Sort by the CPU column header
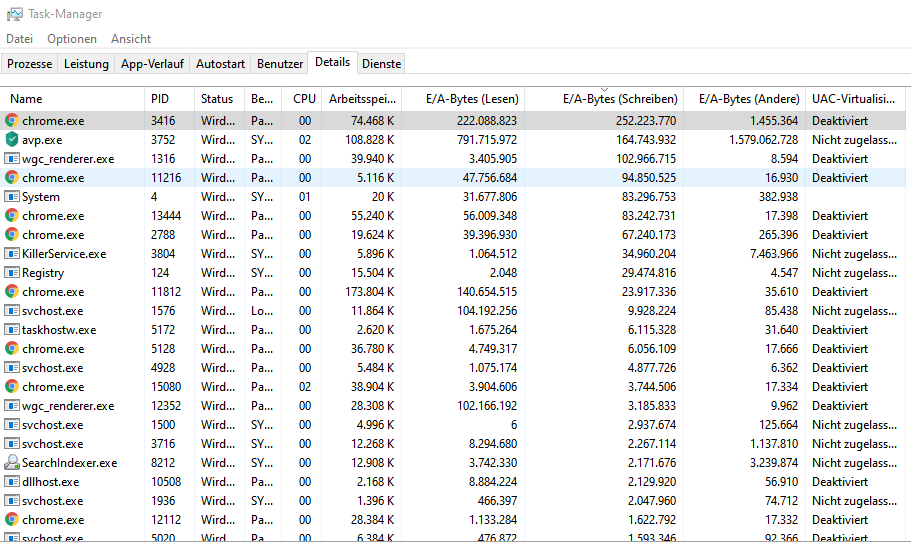911x543 pixels. (302, 99)
